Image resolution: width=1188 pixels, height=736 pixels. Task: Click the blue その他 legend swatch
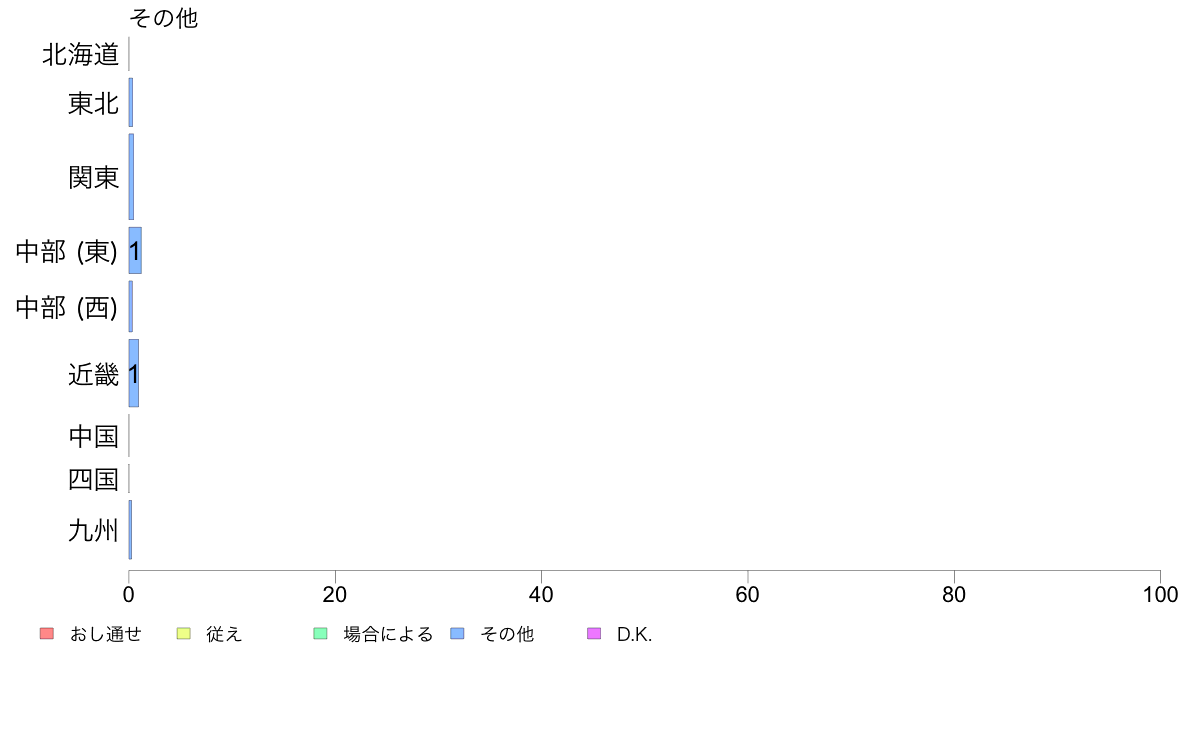click(x=457, y=634)
